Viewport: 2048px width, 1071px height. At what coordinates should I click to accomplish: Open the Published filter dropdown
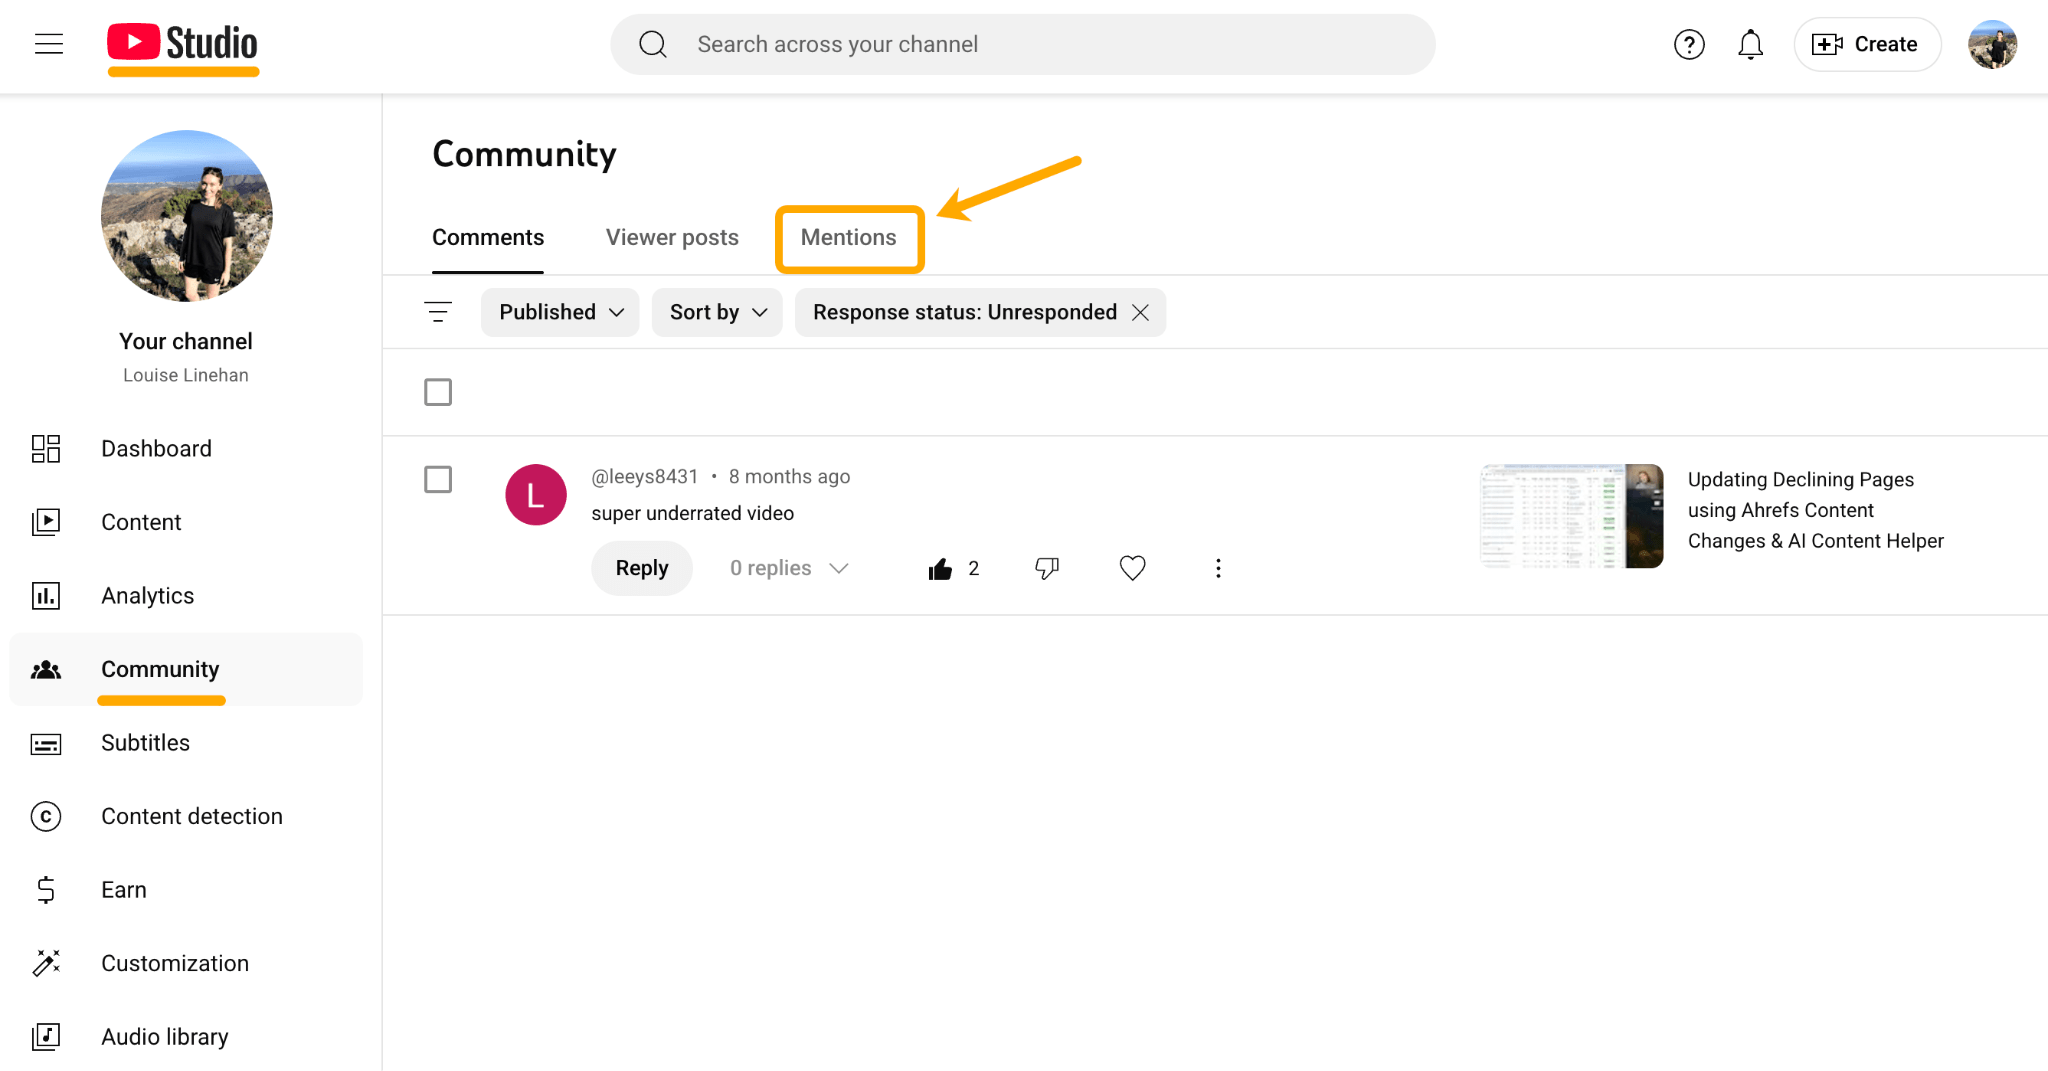click(x=559, y=311)
